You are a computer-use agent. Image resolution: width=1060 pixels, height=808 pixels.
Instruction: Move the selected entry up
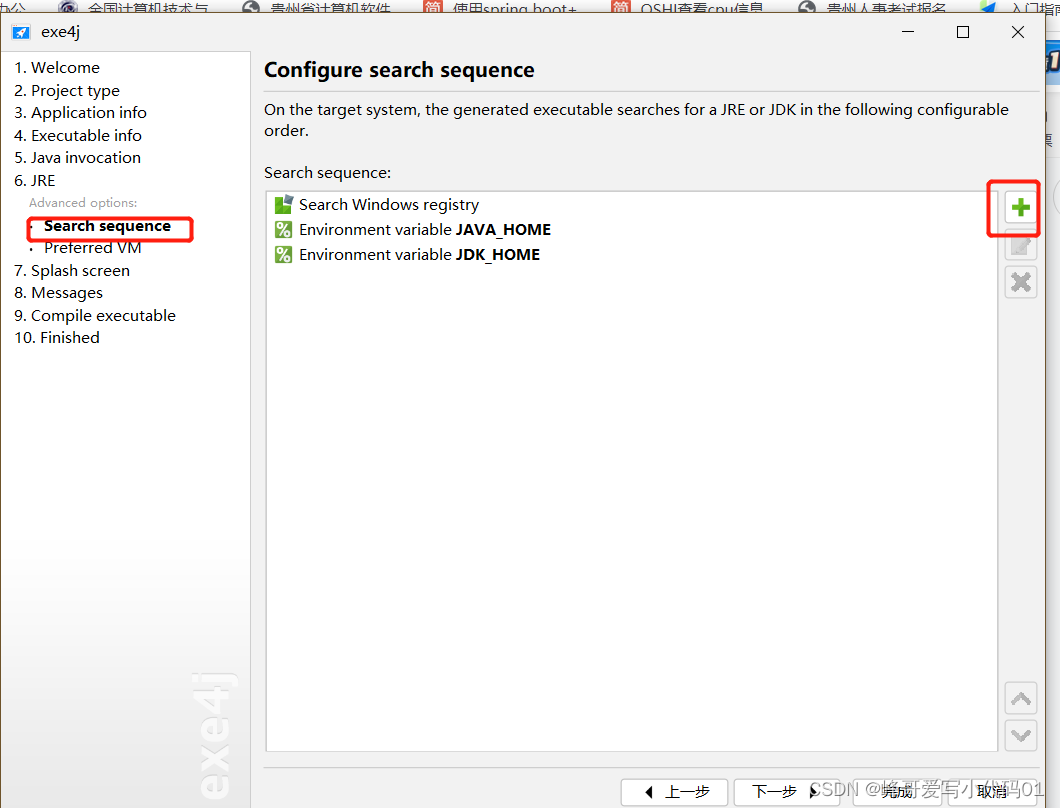click(x=1020, y=698)
